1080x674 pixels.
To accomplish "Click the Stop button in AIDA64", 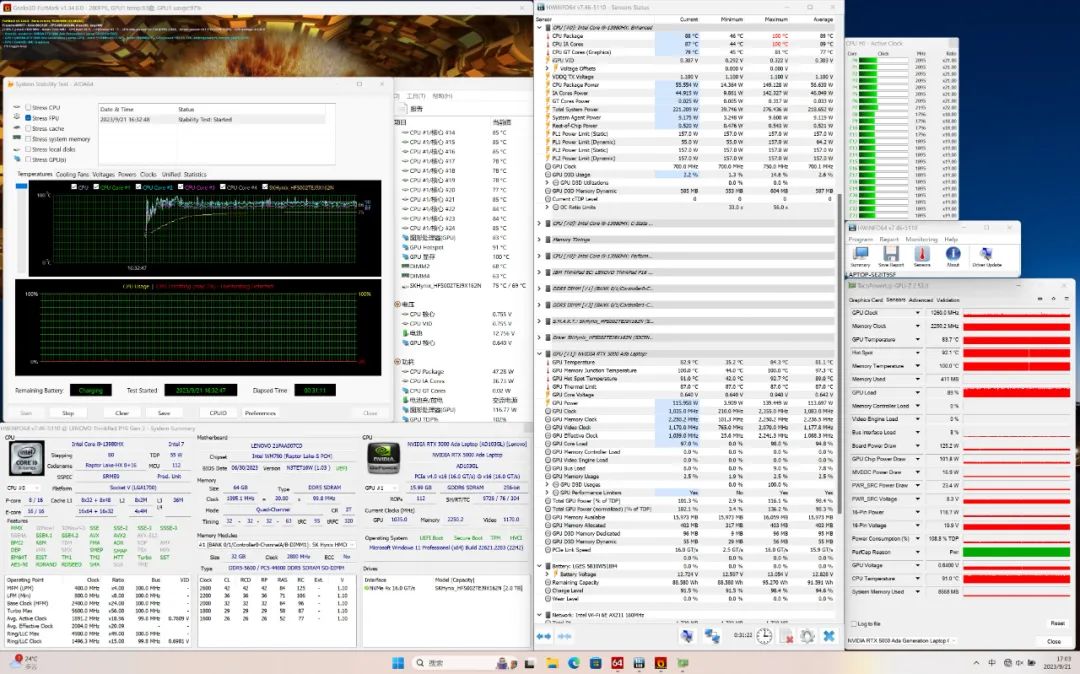I will (68, 412).
